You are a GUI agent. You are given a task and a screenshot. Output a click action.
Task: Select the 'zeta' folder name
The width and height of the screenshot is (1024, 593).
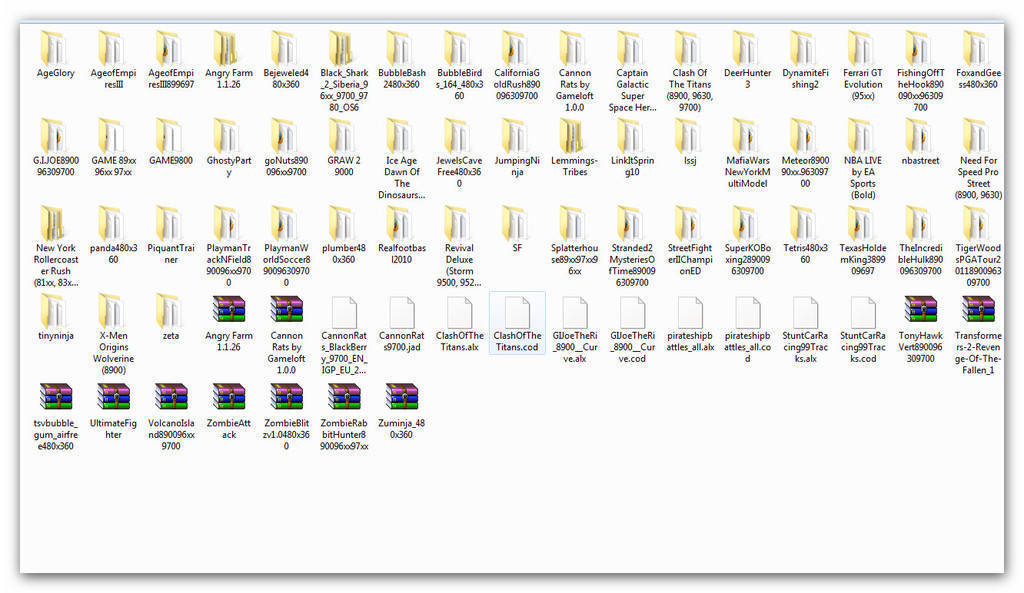pos(171,336)
